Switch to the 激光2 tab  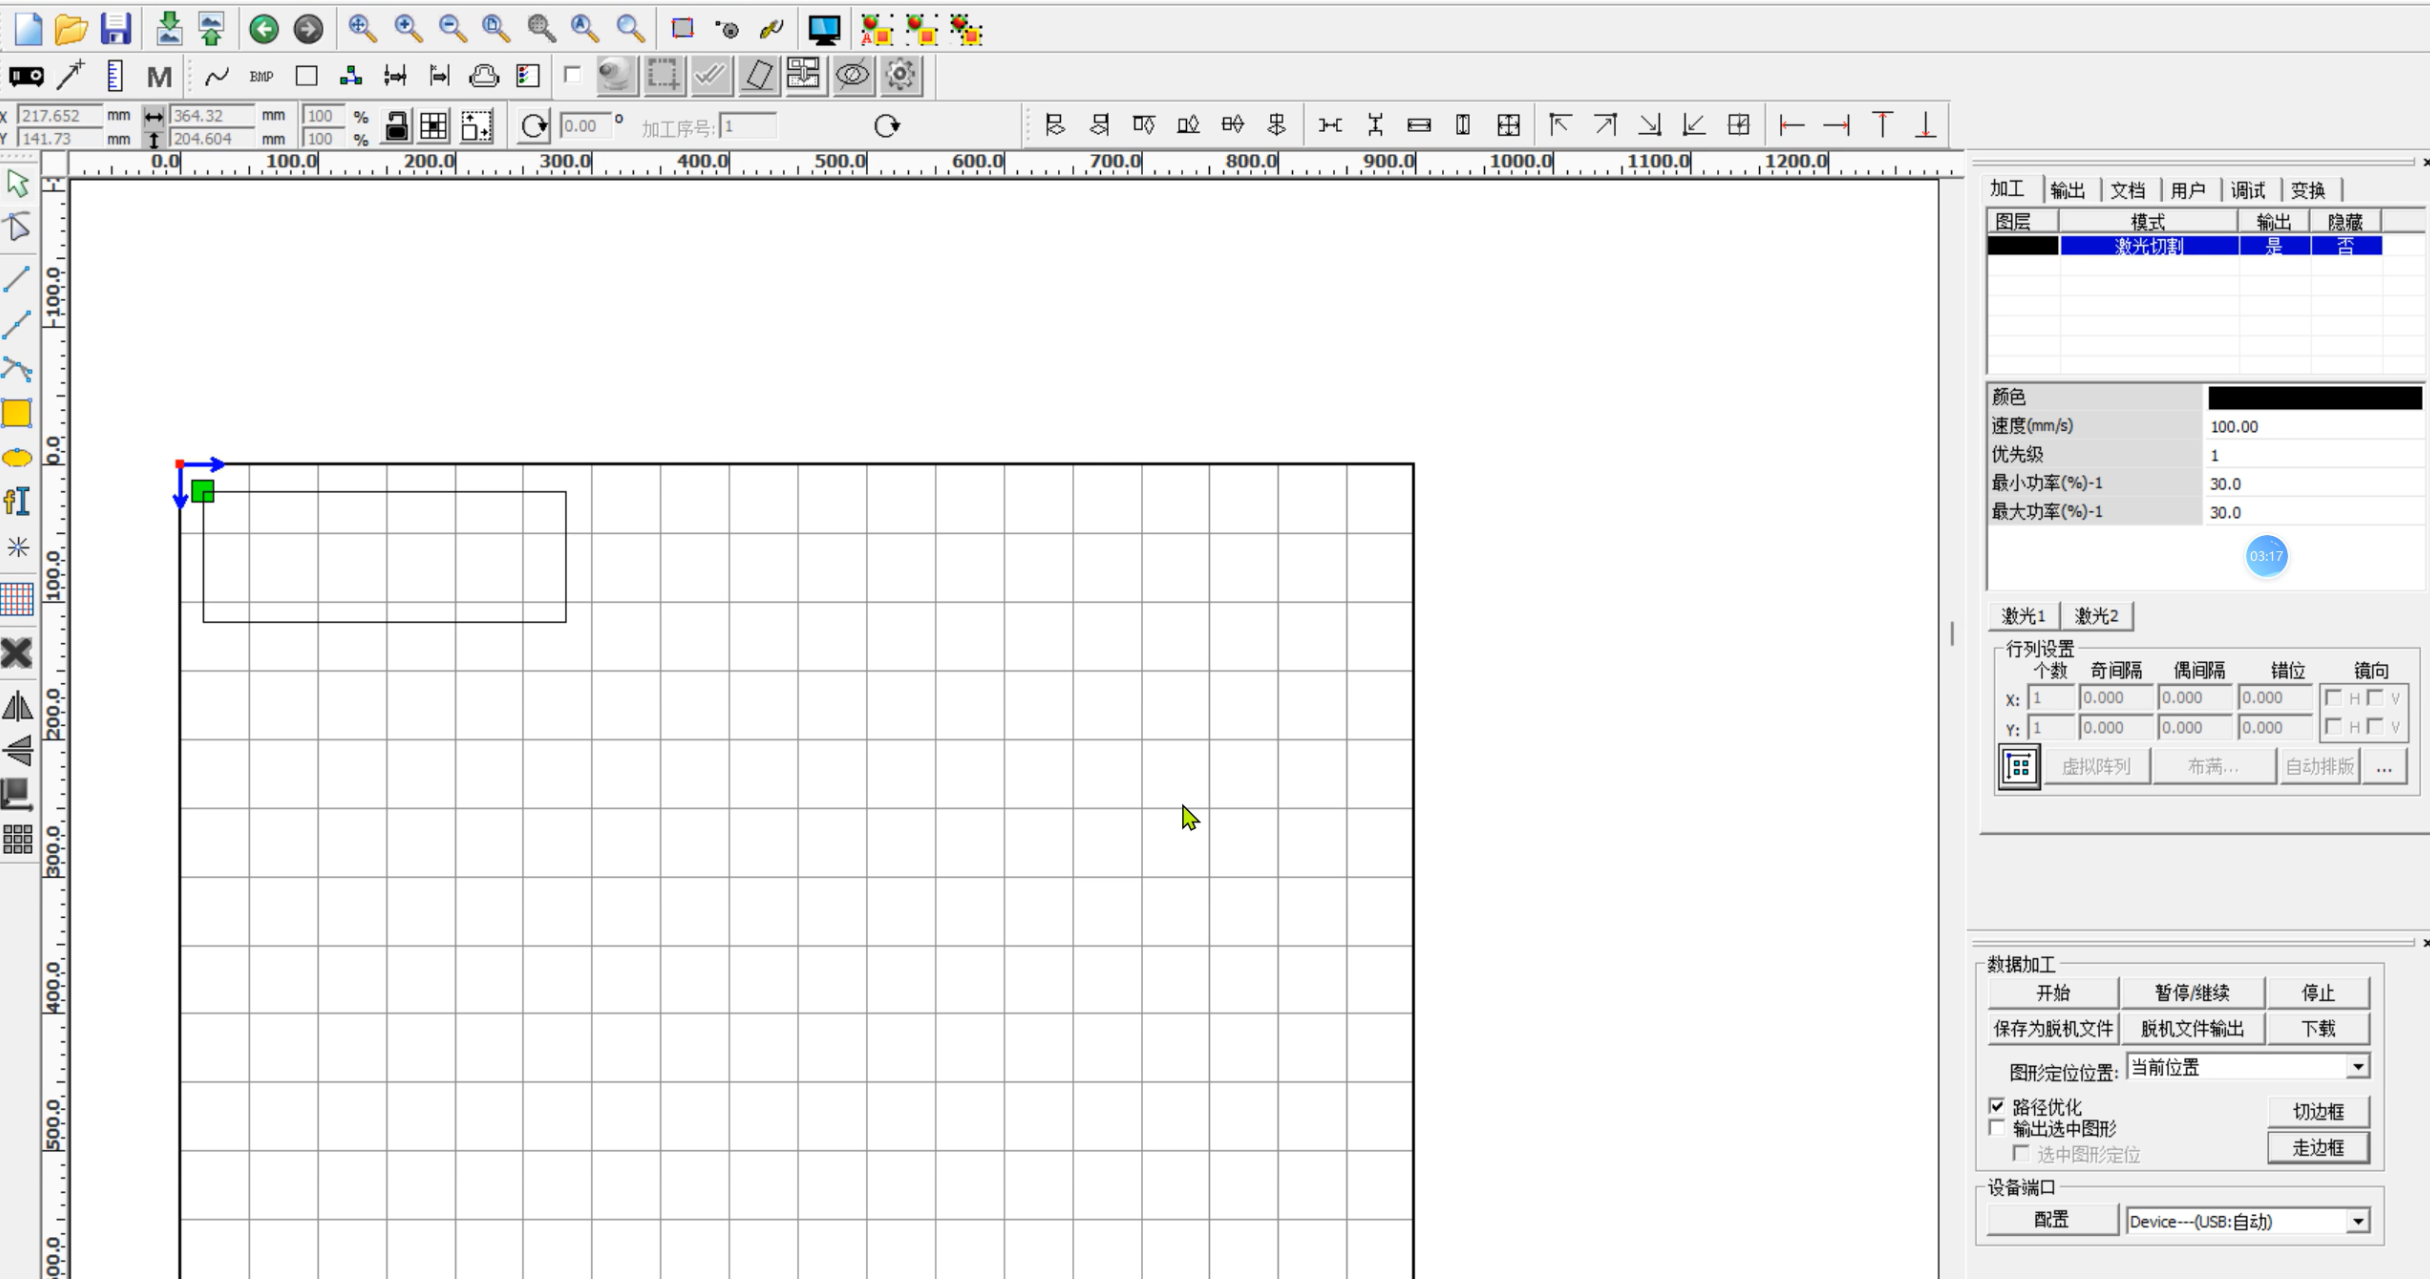(x=2096, y=616)
